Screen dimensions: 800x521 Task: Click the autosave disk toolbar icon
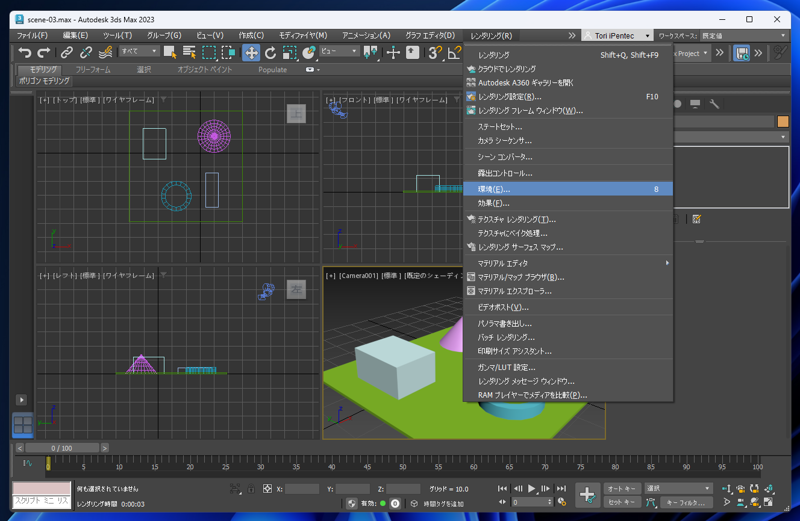(x=741, y=53)
